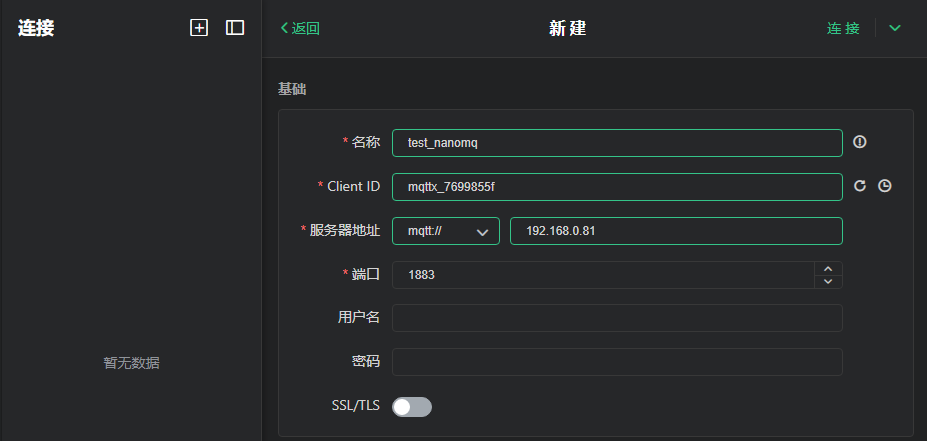The width and height of the screenshot is (927, 441).
Task: Click the 基础 section heading
Action: coord(291,89)
